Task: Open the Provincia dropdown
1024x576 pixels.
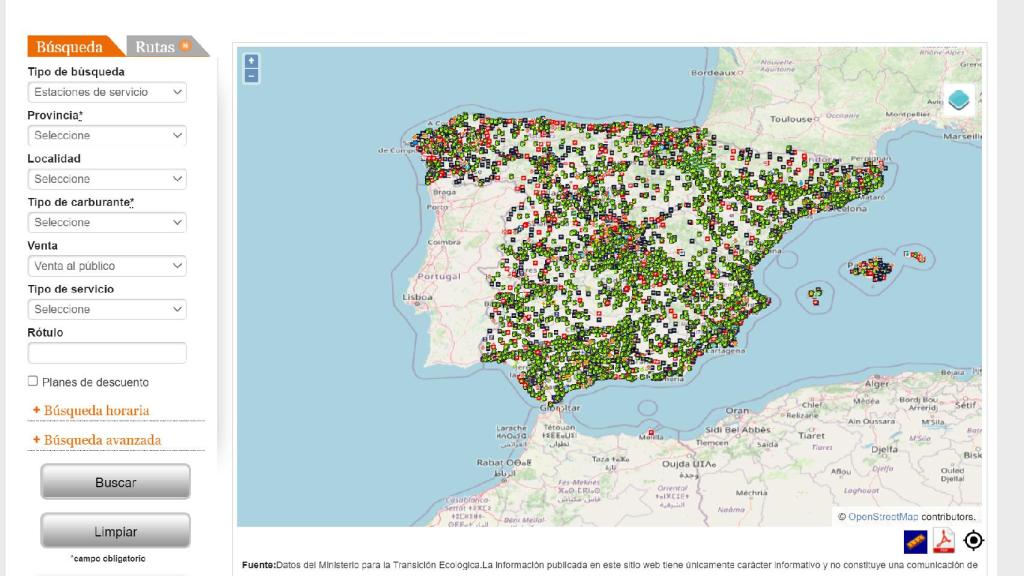Action: tap(107, 135)
